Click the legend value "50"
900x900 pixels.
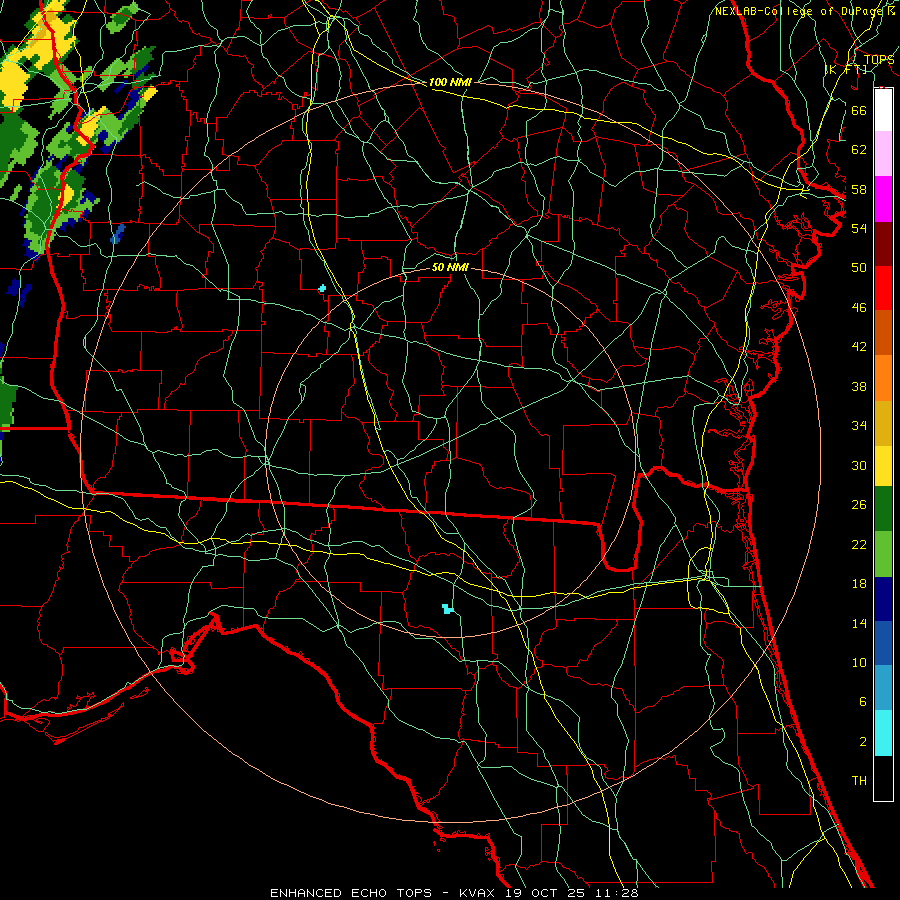(x=859, y=267)
